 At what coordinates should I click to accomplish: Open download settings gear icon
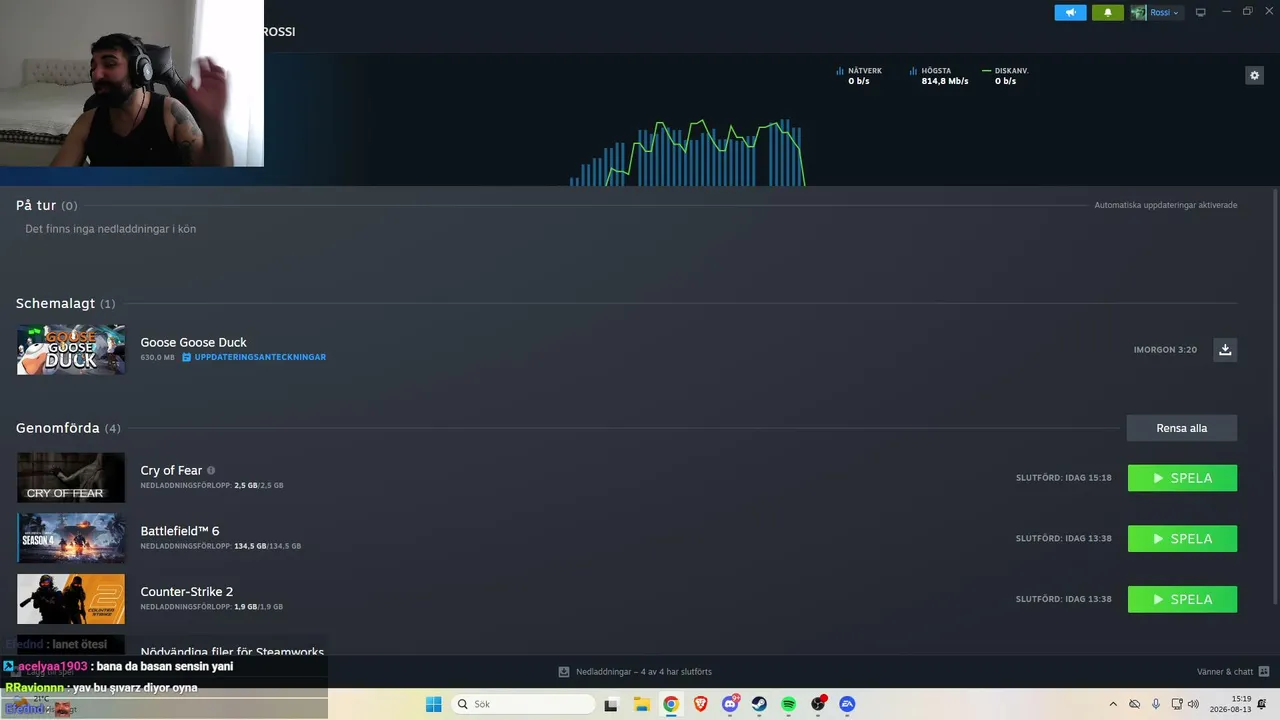coord(1255,75)
